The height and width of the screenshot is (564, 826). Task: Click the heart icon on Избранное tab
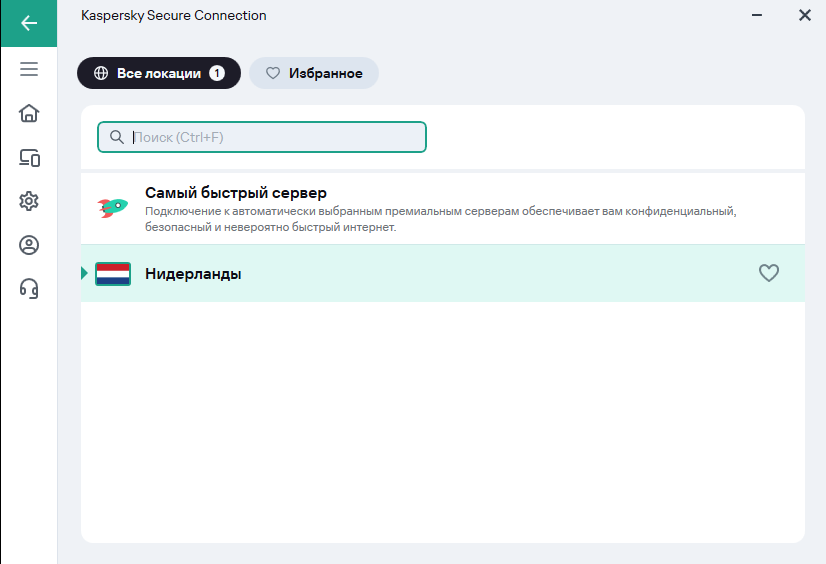[273, 73]
